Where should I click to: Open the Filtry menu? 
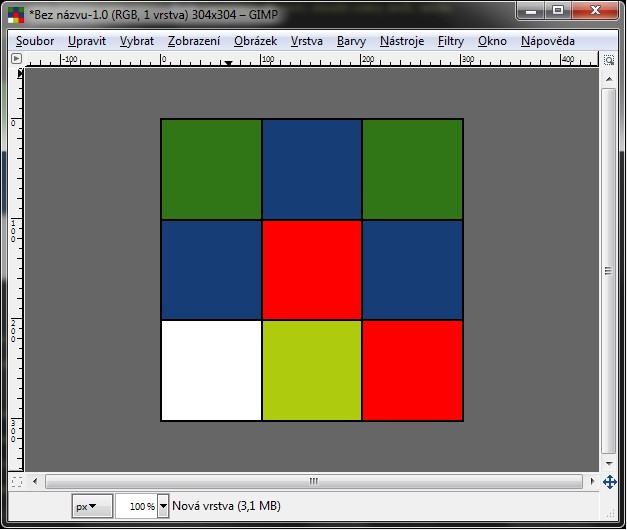(451, 41)
